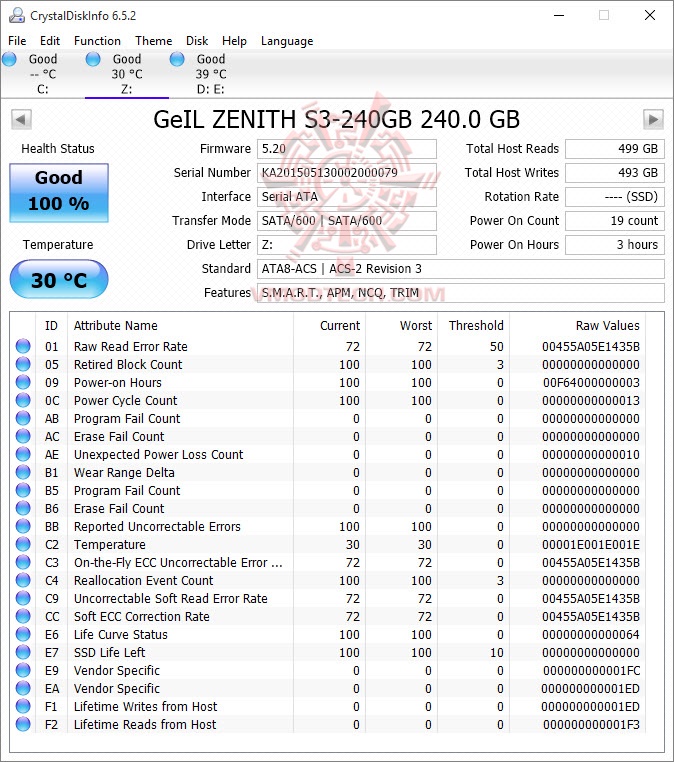
Task: Click the 30 °C temperature button
Action: tap(59, 279)
